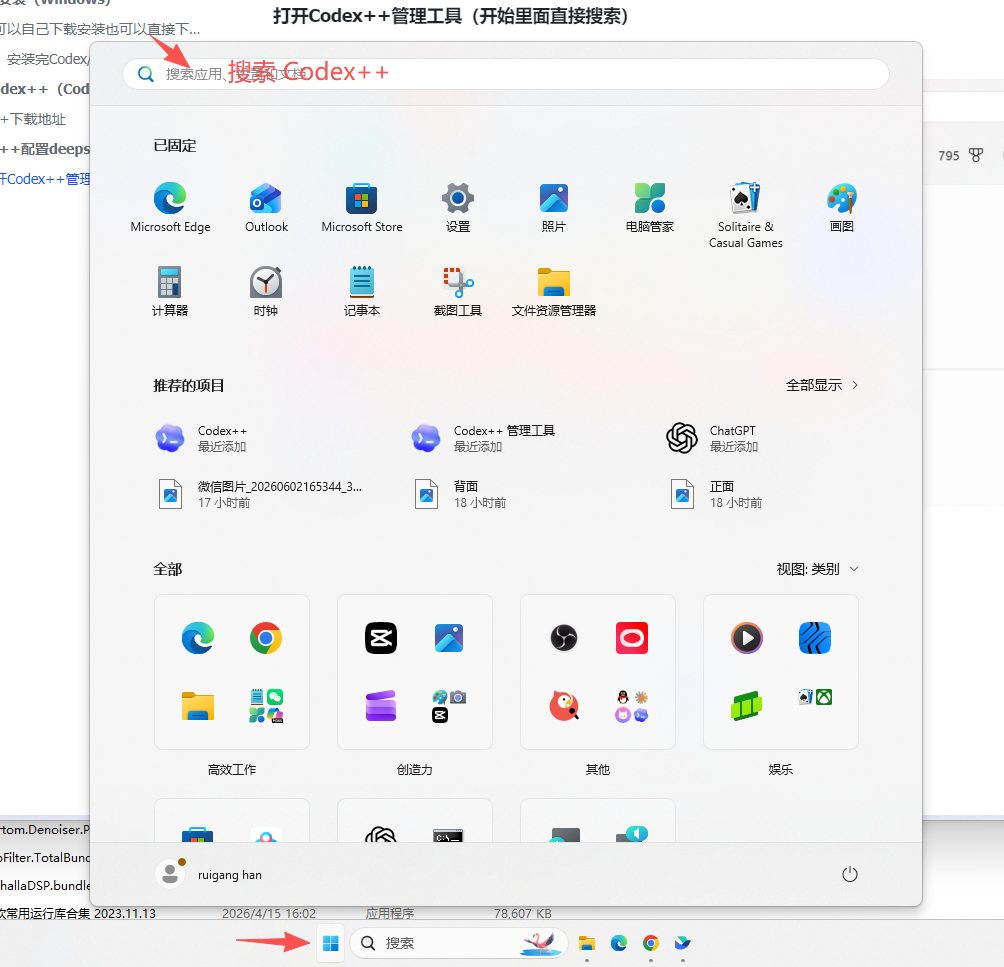The width and height of the screenshot is (1004, 967).
Task: Open 设置 gear icon in pinned apps
Action: pos(458,207)
